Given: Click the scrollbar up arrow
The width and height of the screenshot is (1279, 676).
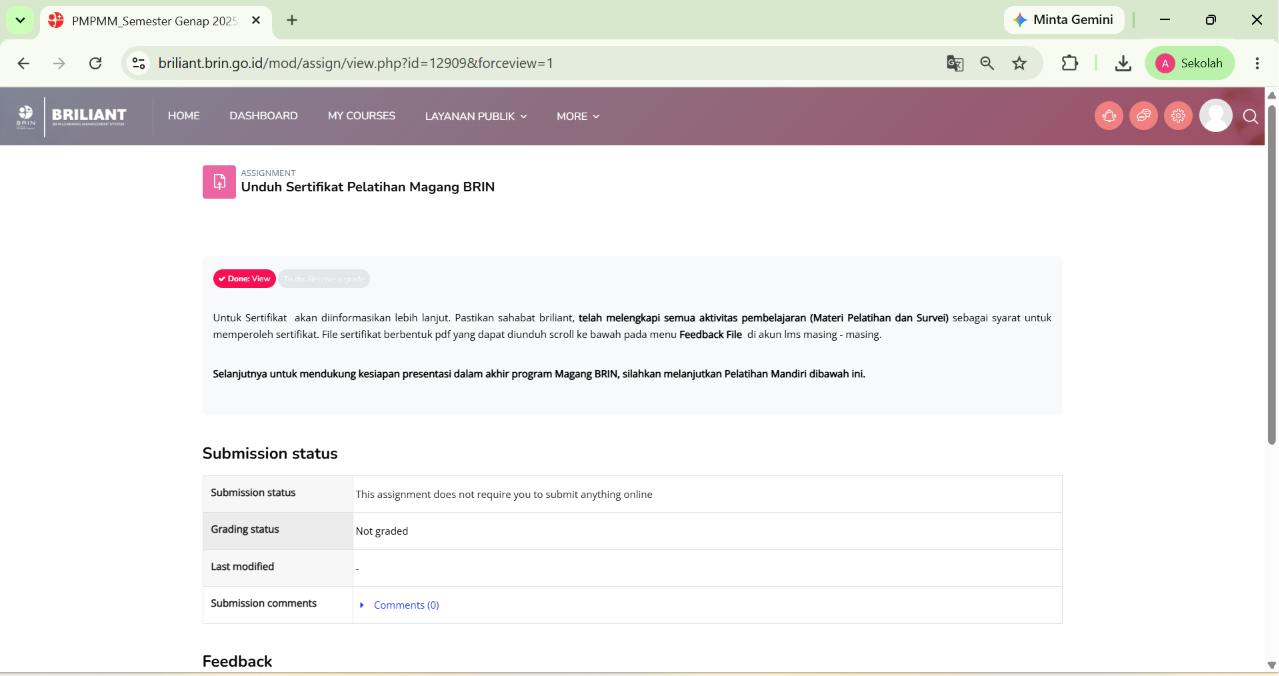Looking at the screenshot, I should 1272,95.
